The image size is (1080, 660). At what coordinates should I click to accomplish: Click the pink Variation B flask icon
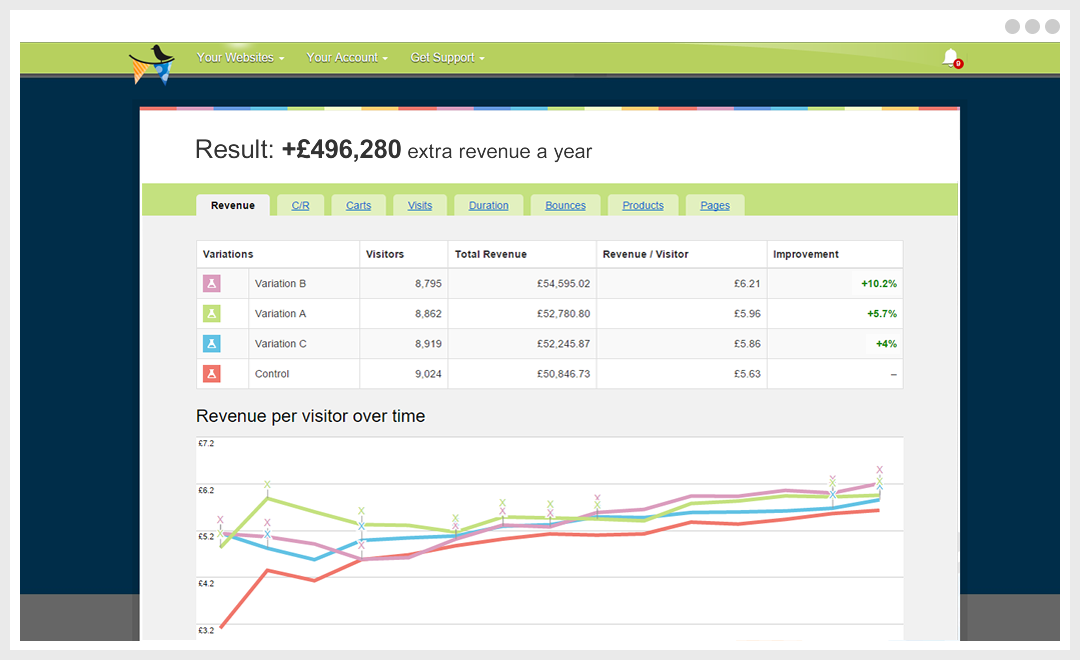click(x=211, y=283)
